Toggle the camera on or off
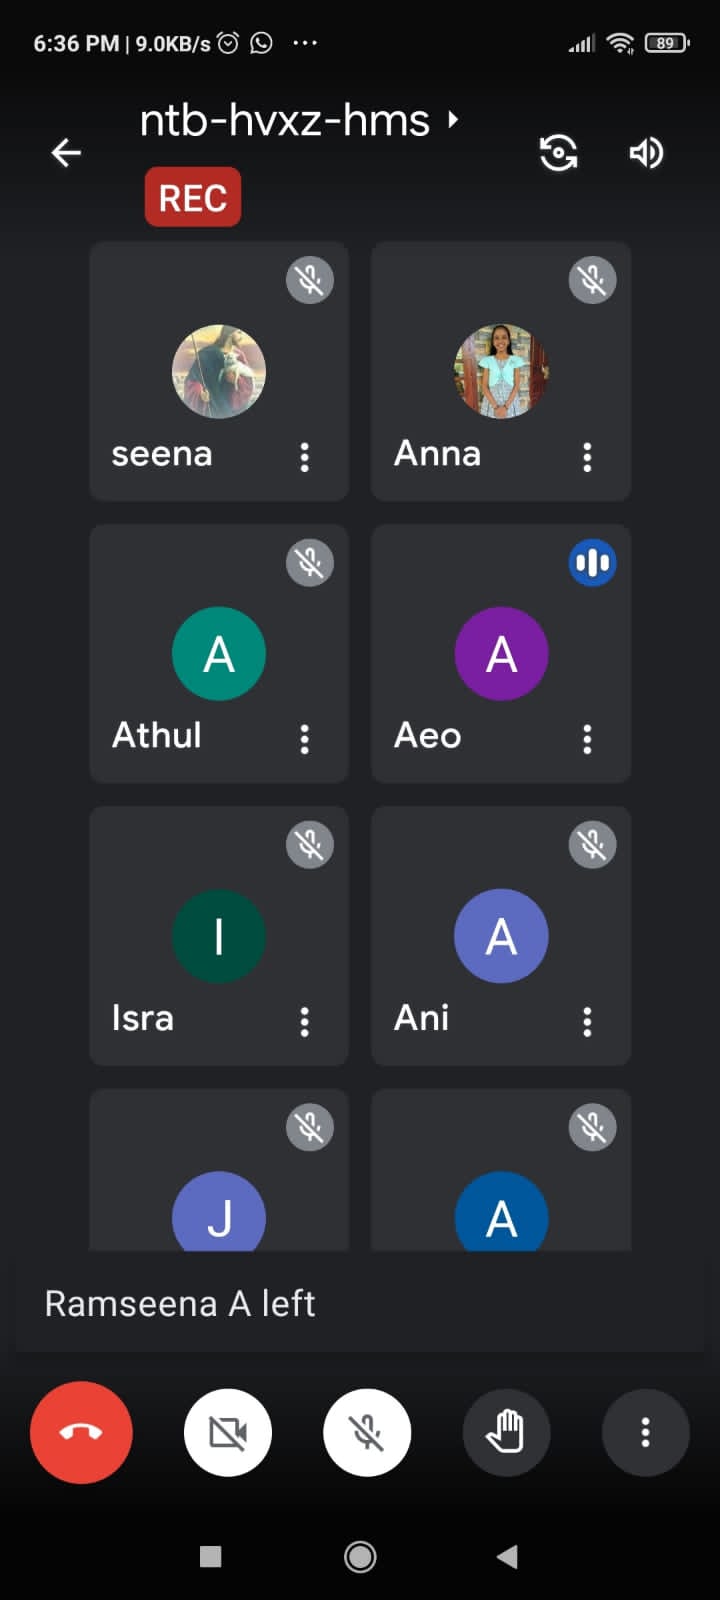The width and height of the screenshot is (720, 1600). click(228, 1432)
